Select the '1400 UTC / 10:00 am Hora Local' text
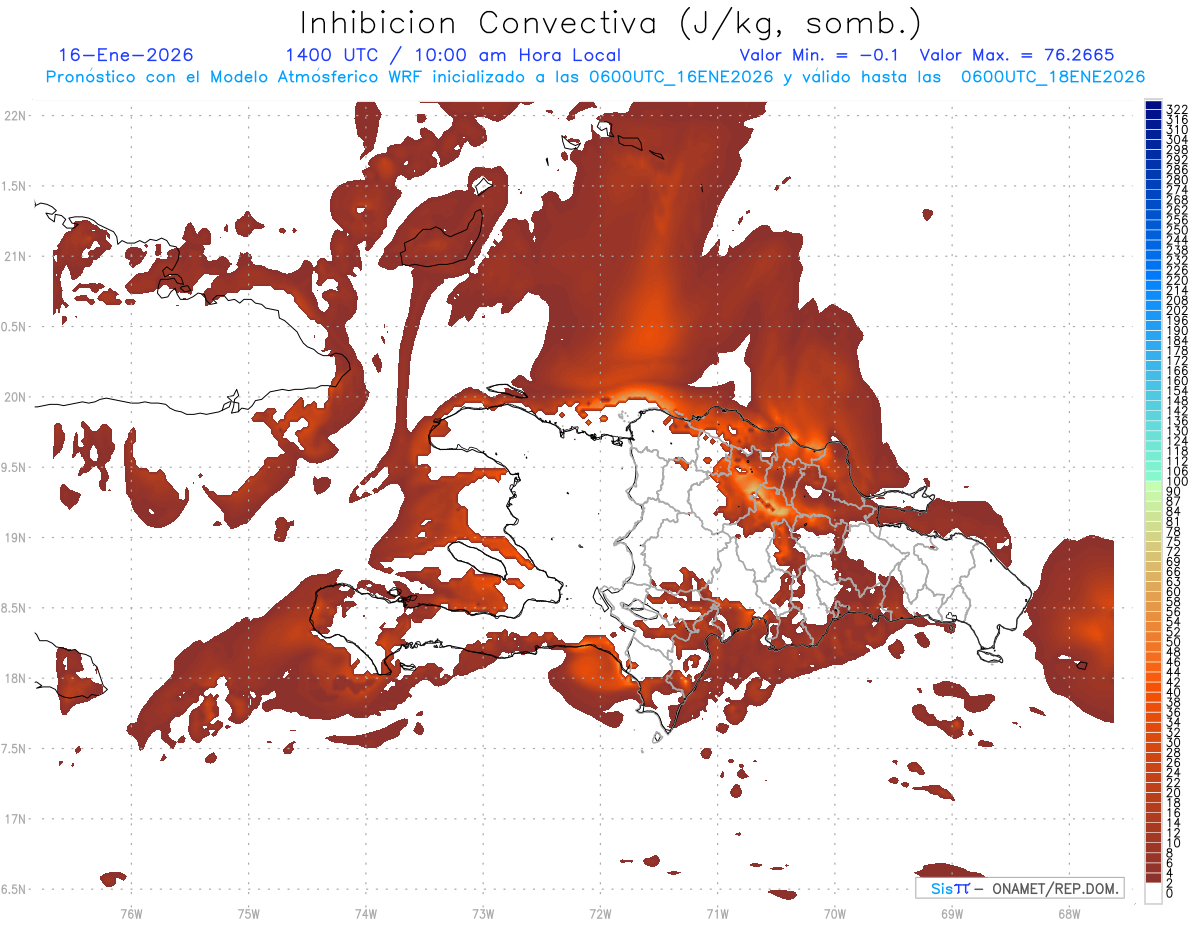The height and width of the screenshot is (927, 1200). (453, 55)
